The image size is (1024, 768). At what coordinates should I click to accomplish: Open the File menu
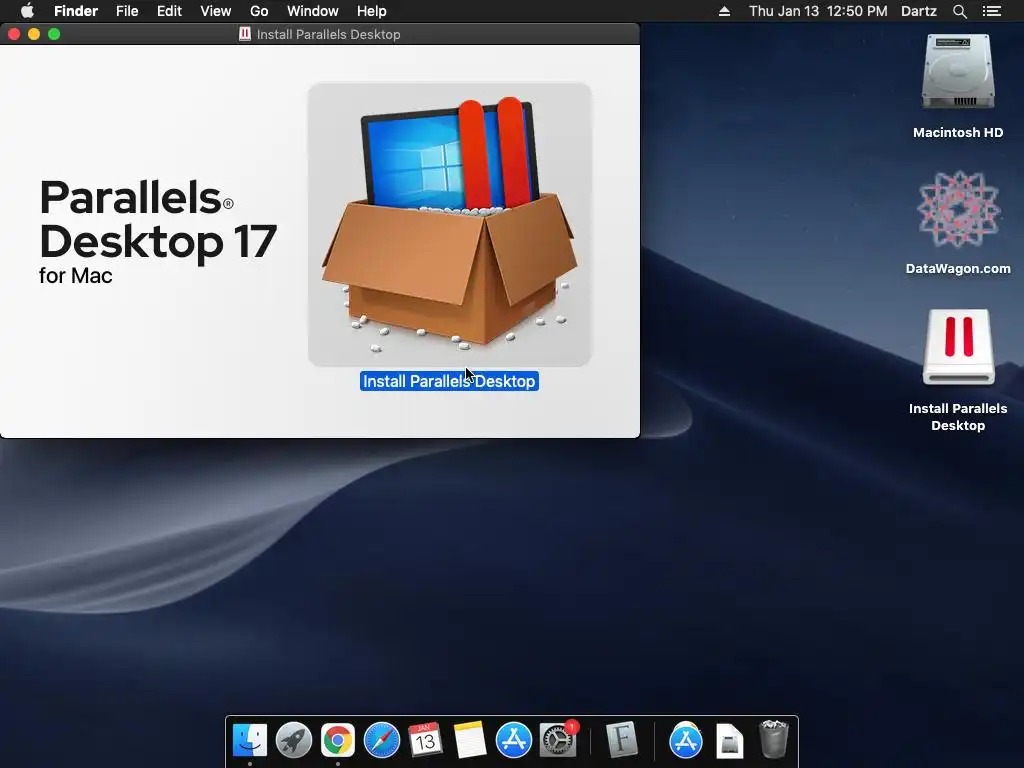point(127,11)
